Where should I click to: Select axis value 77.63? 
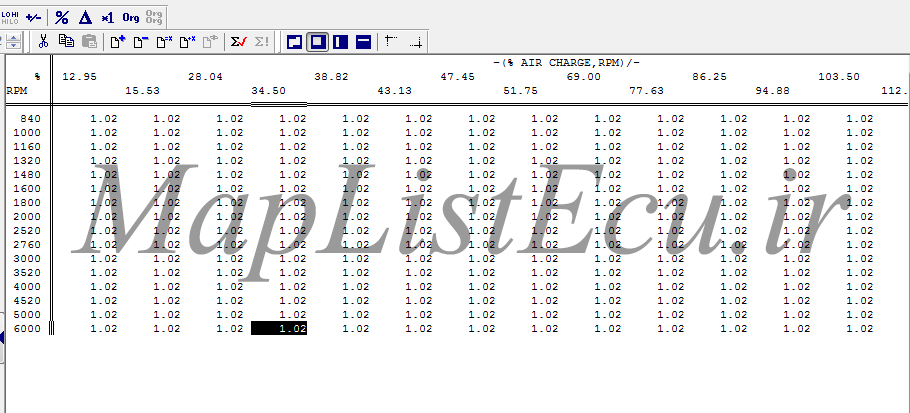[x=647, y=90]
